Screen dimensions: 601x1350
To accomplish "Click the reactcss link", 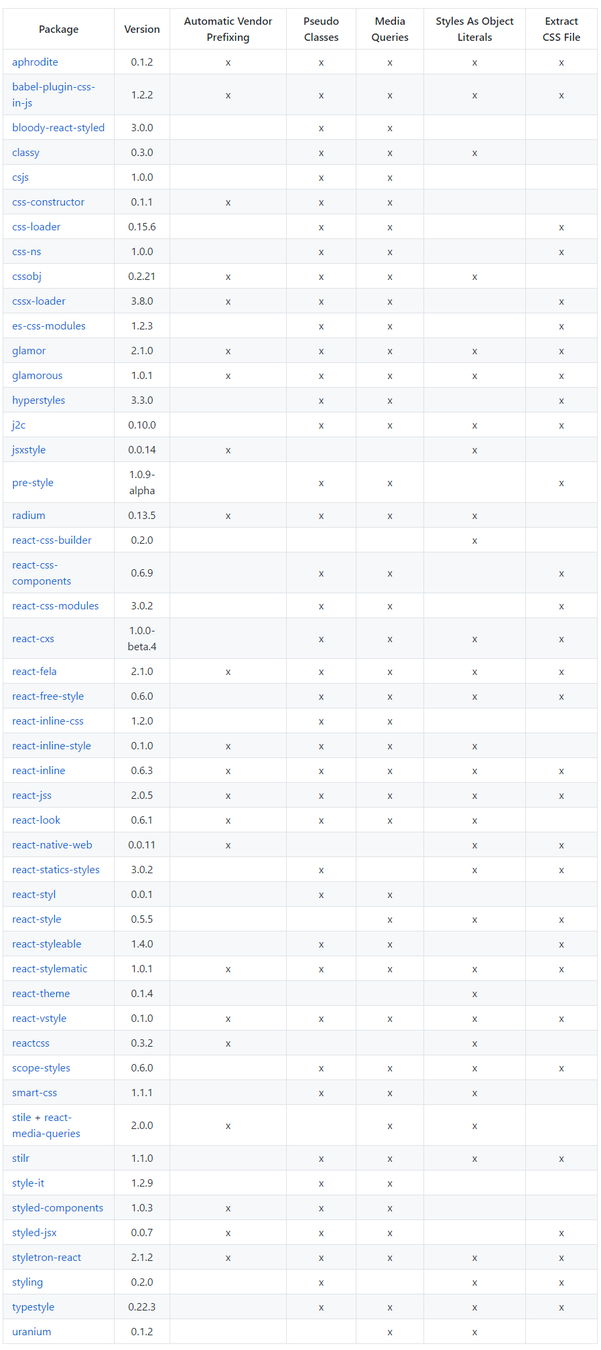I will click(31, 1043).
